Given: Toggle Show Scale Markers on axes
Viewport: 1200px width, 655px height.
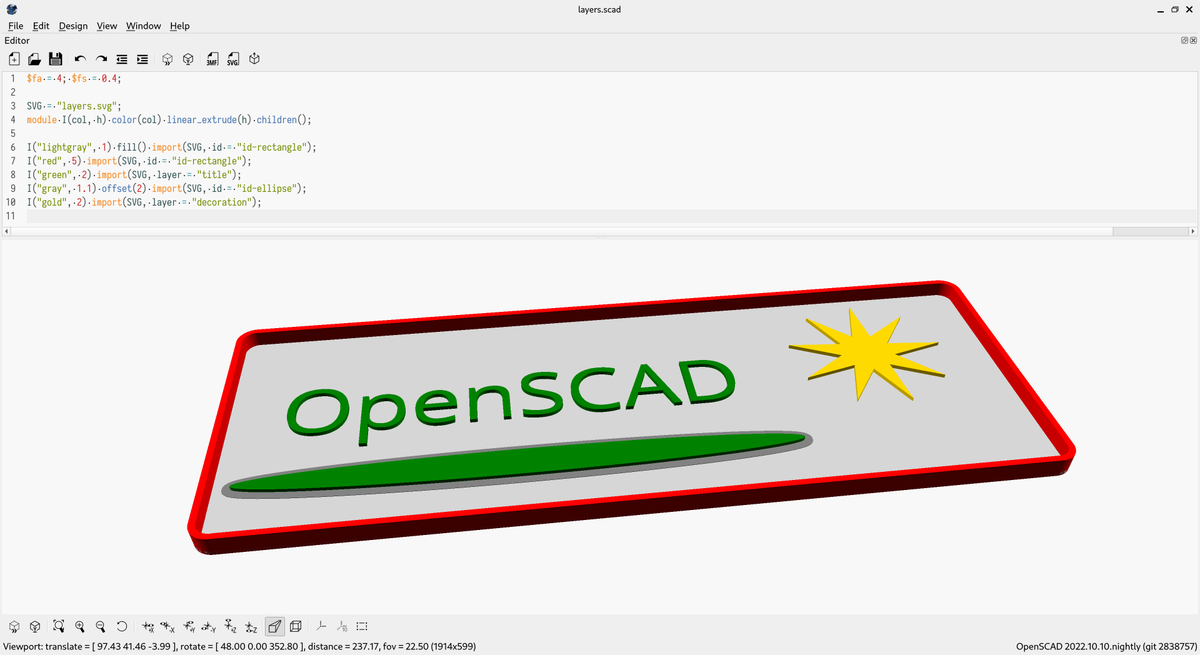Looking at the screenshot, I should point(342,627).
